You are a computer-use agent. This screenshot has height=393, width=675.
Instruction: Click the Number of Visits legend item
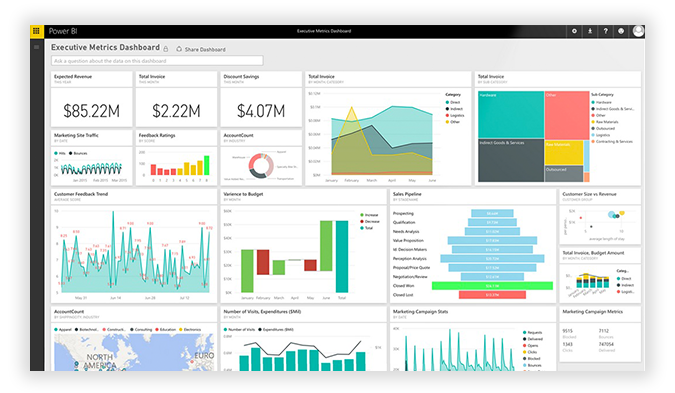(239, 330)
